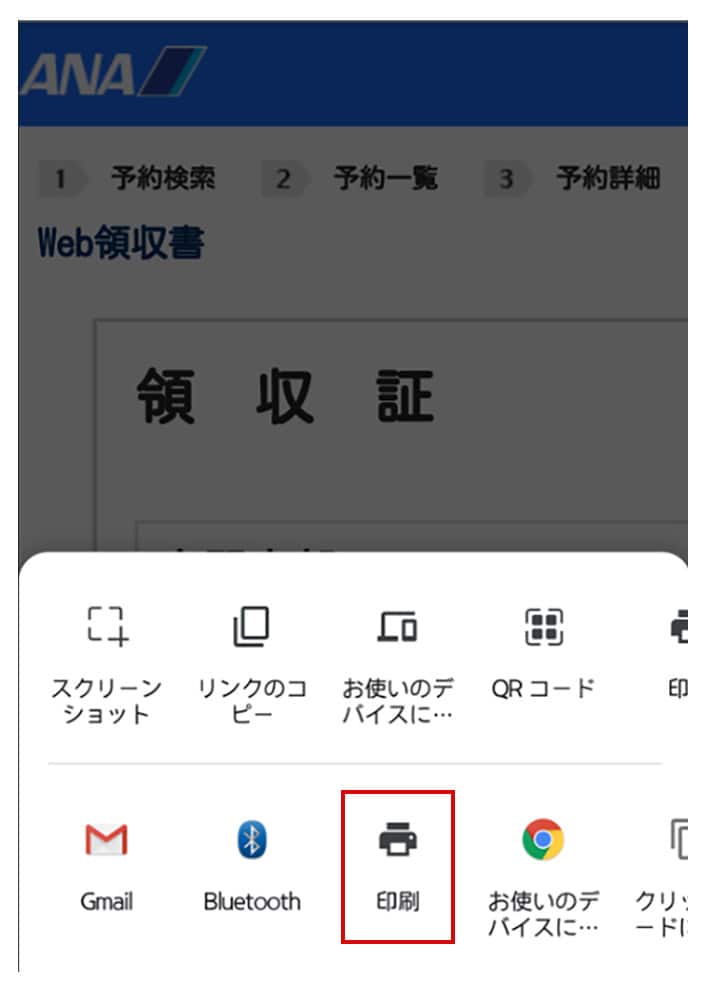This screenshot has height=992, width=706.
Task: Choose お使いのデバイスに send-to-device icon in top row
Action: coord(397,626)
